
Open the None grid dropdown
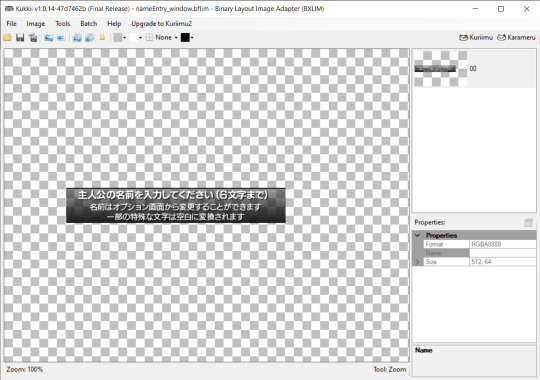[x=162, y=38]
